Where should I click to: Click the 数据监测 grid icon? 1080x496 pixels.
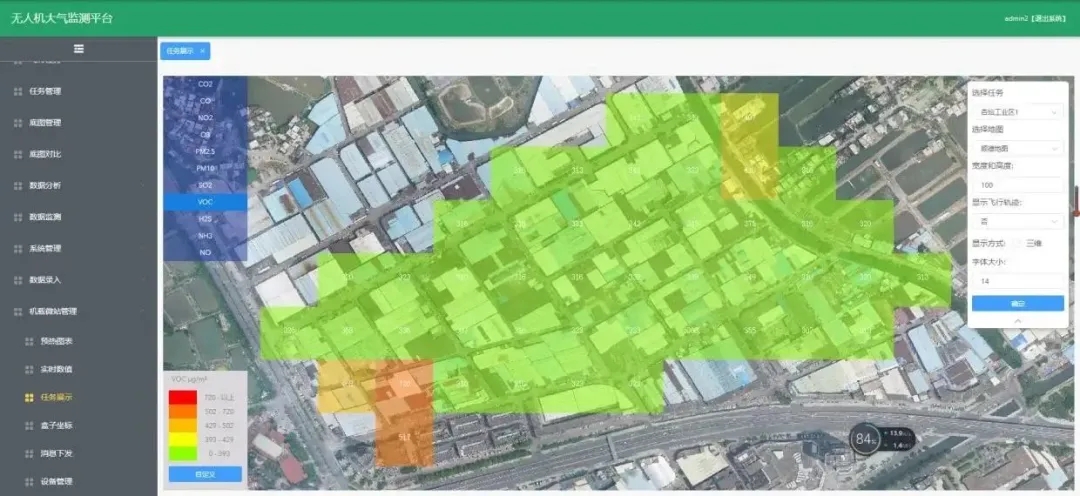point(18,217)
